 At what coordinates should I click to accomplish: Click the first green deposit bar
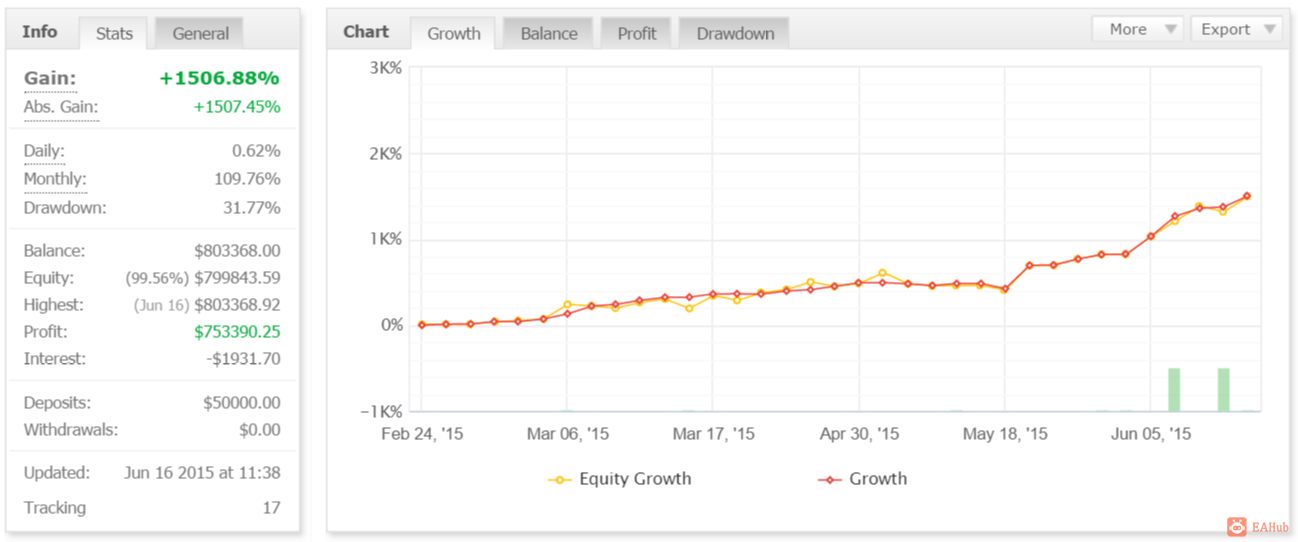(x=1174, y=389)
